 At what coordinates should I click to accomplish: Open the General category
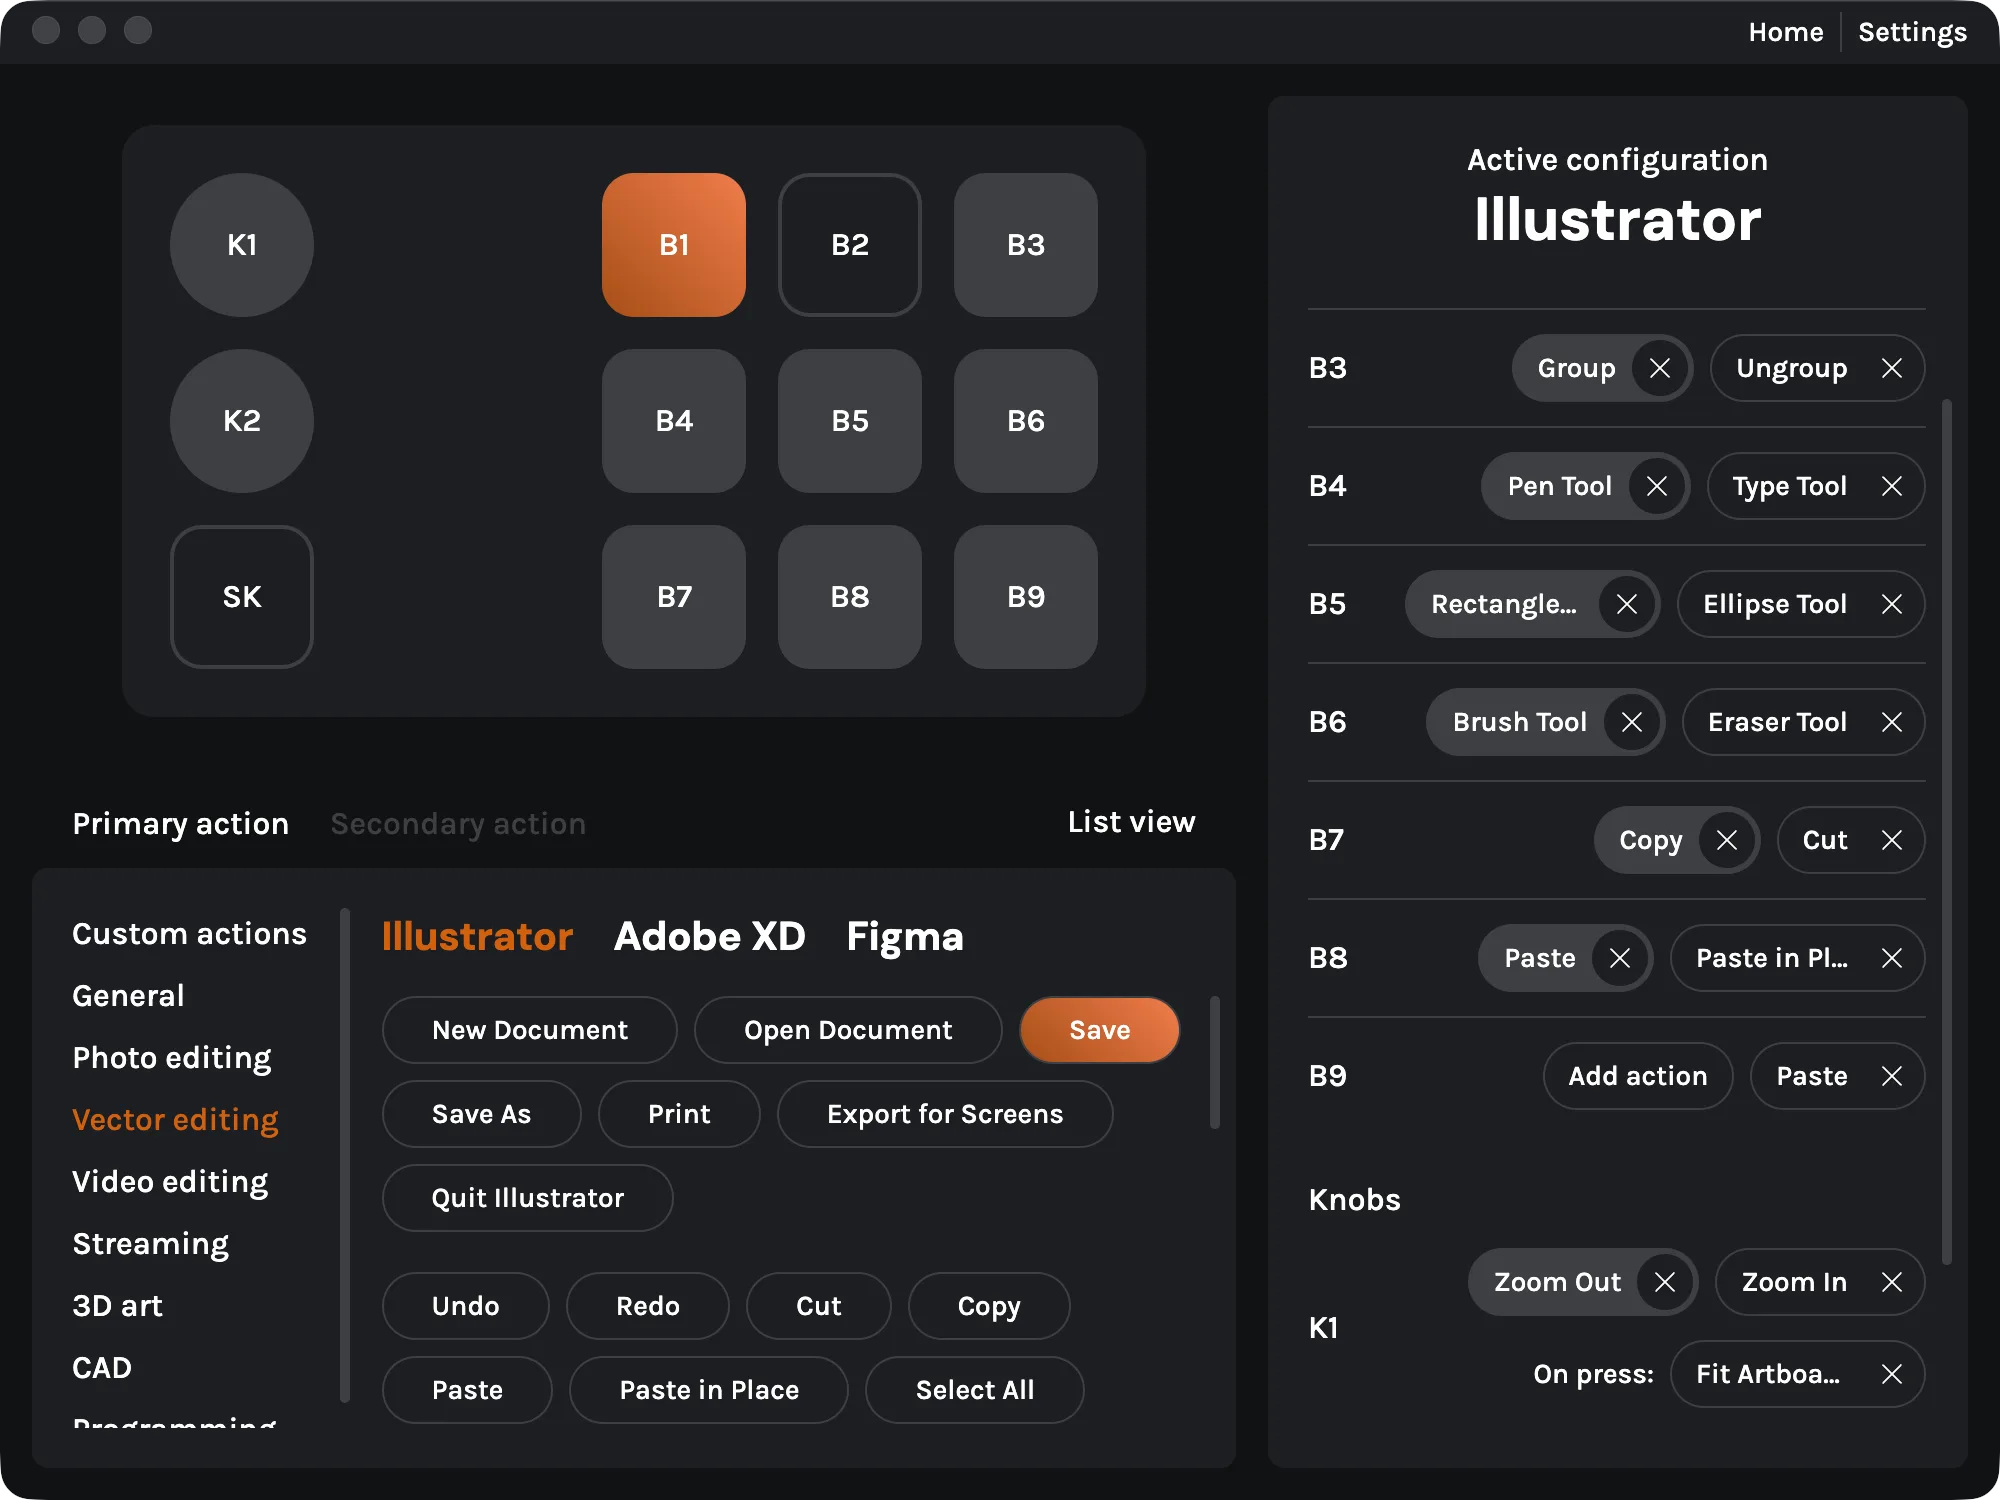point(128,996)
